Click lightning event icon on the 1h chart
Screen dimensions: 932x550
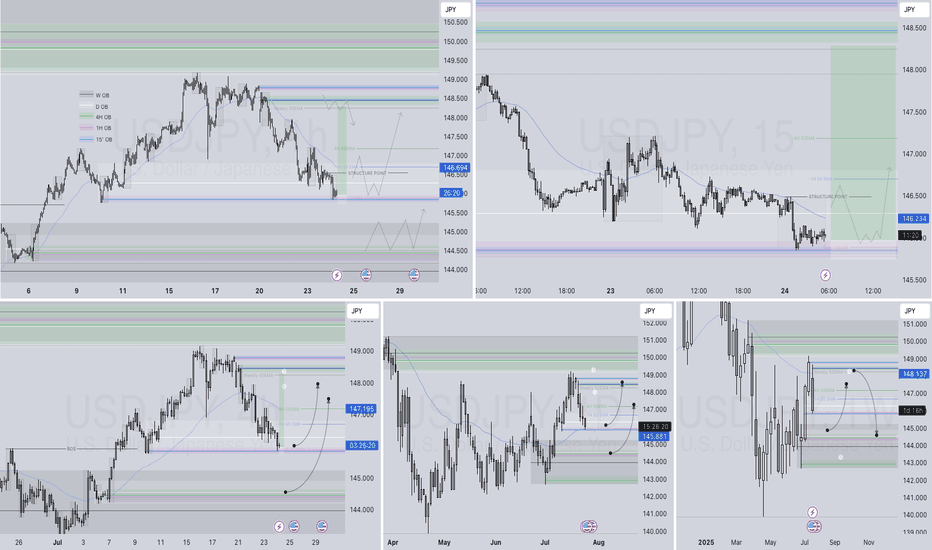point(337,275)
